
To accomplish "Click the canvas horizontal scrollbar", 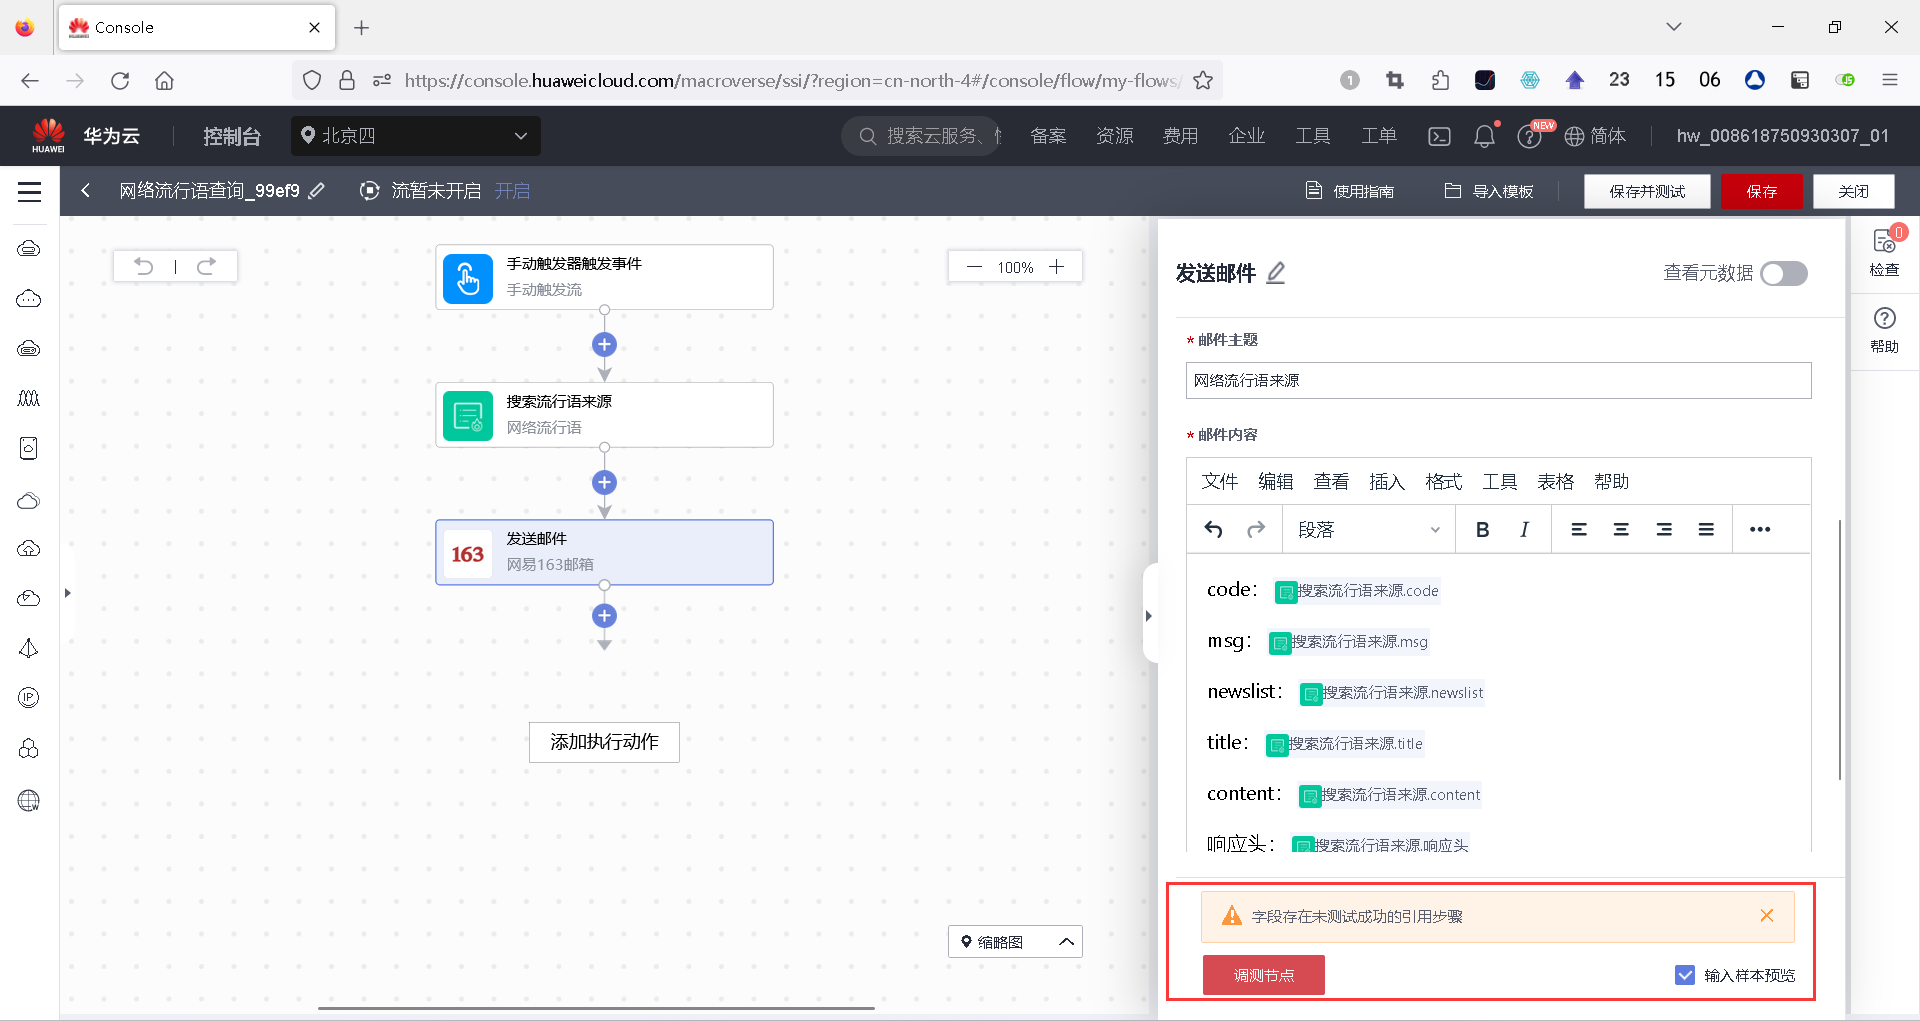I will (596, 1008).
